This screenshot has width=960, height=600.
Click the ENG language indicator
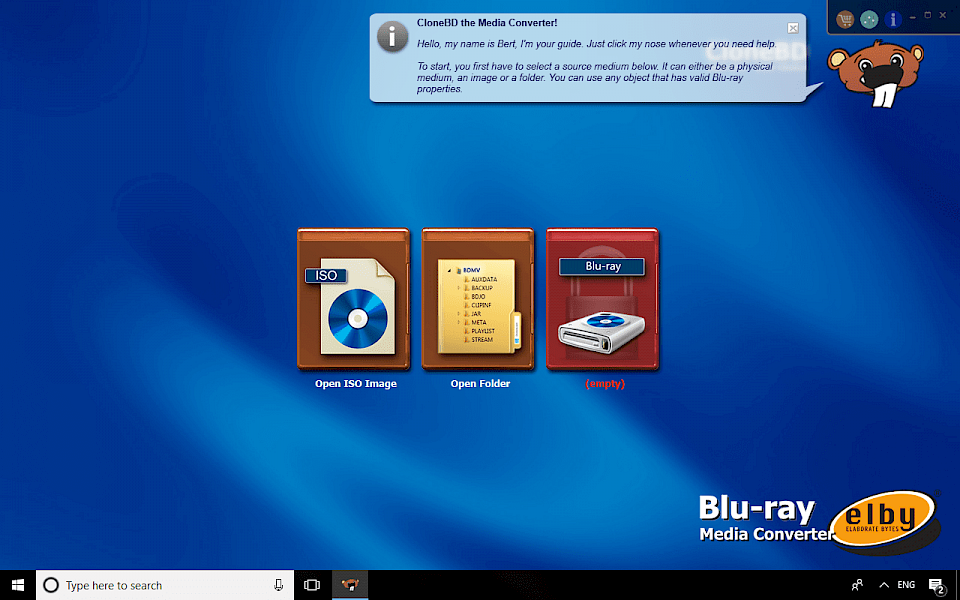[x=906, y=585]
